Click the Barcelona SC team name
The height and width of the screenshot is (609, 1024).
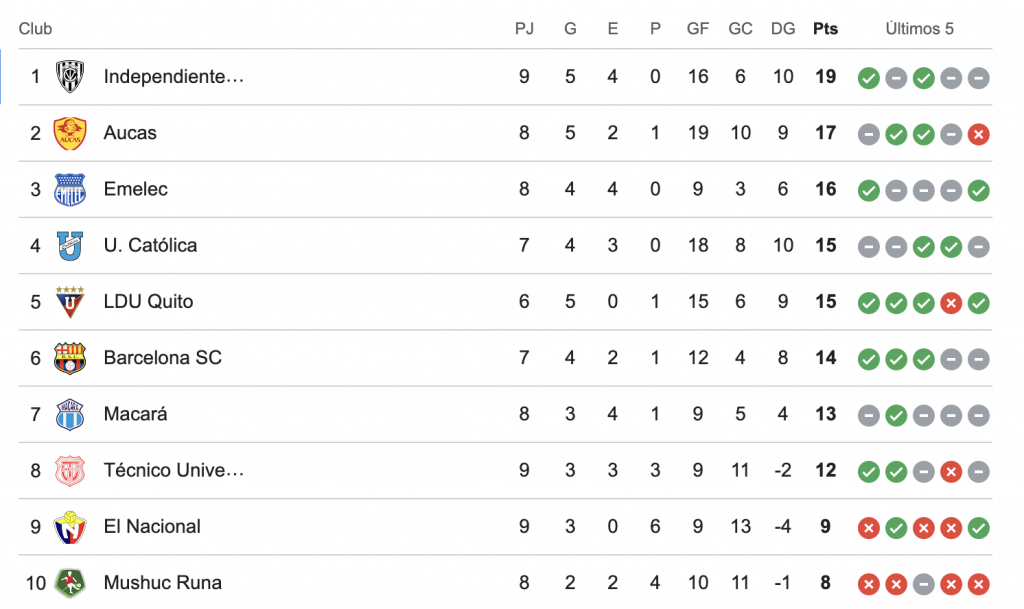162,358
